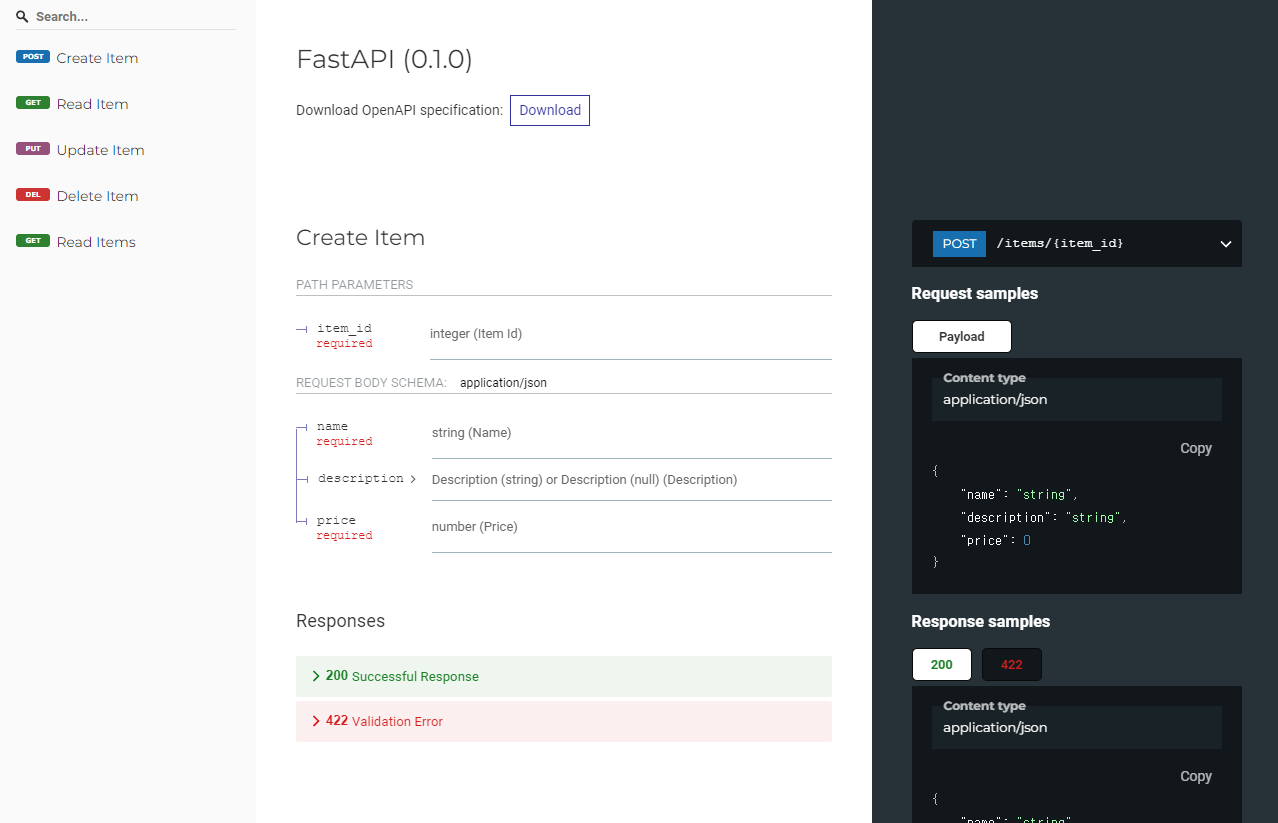Screen dimensions: 1278x823
Task: Click the "price": 0 line in request sample
Action: pyautogui.click(x=995, y=540)
